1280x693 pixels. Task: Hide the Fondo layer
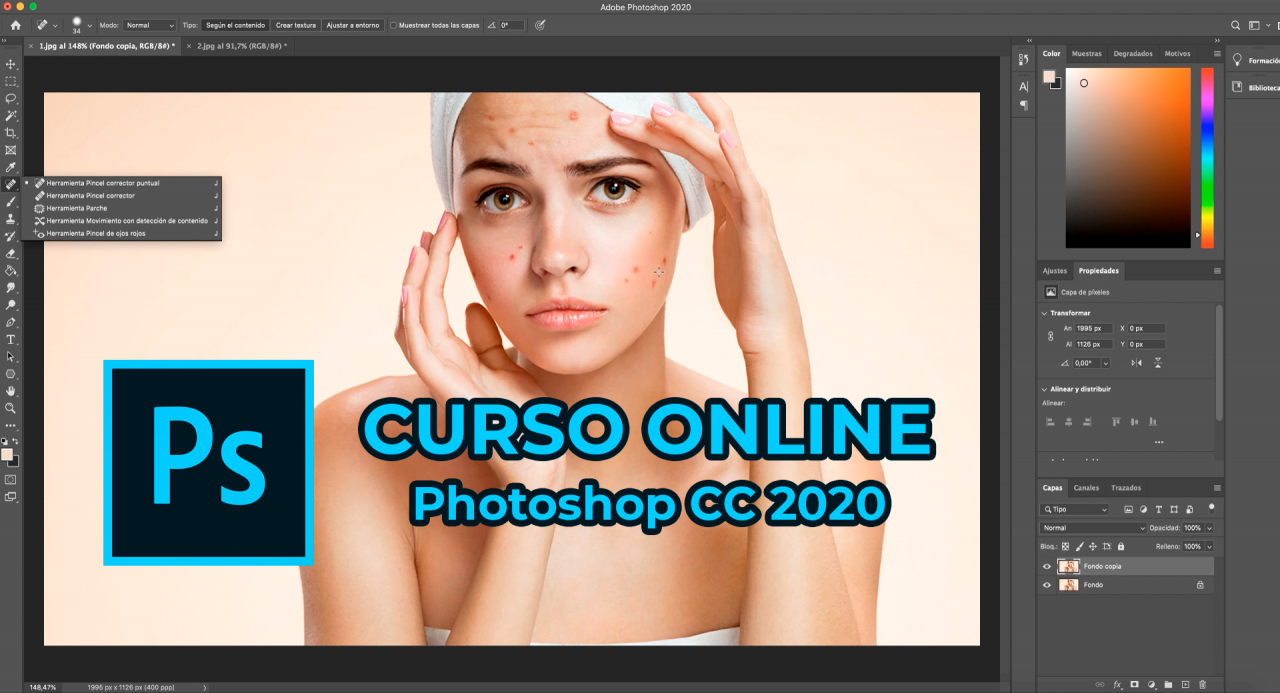[x=1047, y=585]
